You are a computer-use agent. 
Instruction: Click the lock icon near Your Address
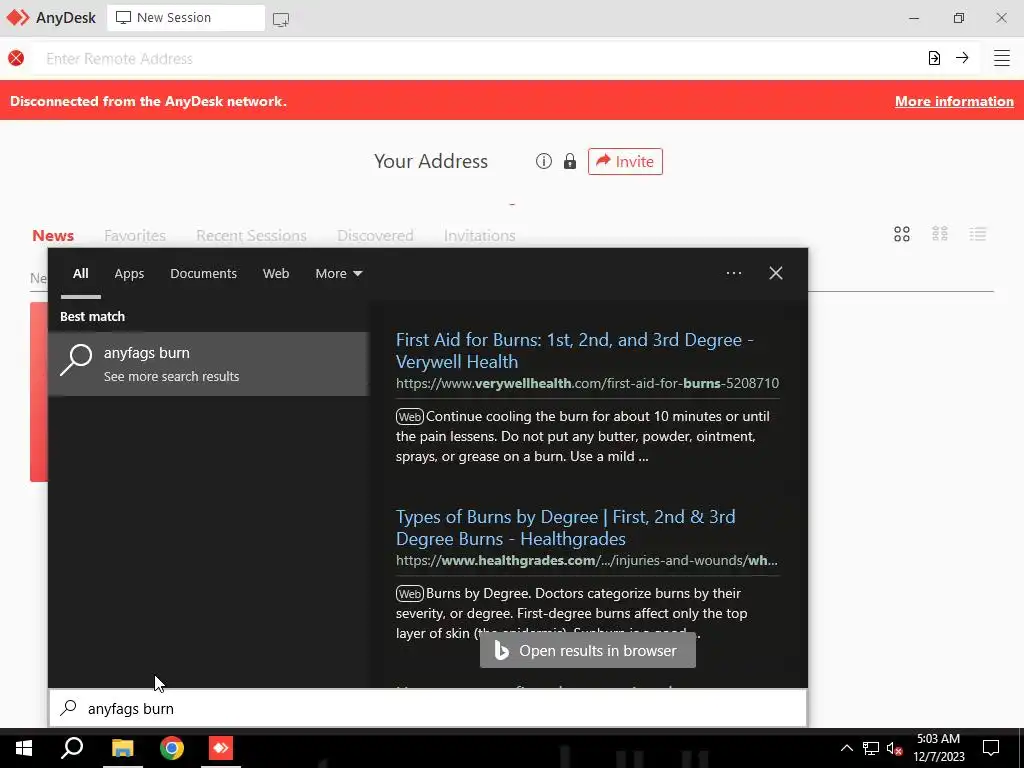pyautogui.click(x=569, y=161)
